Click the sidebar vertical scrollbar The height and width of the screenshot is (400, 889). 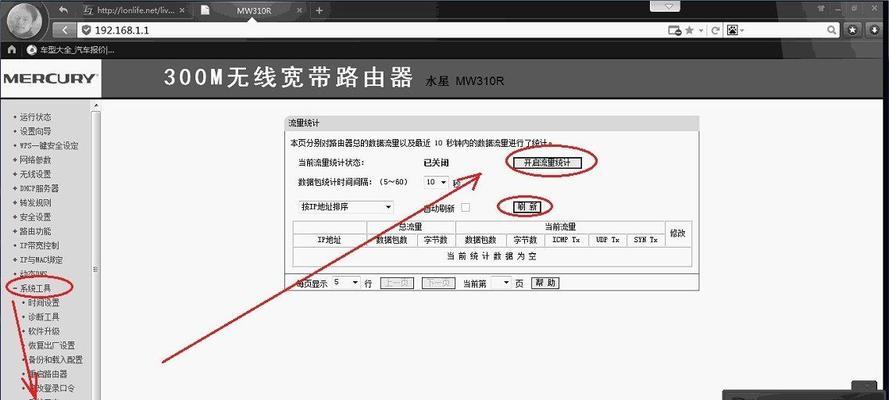(x=96, y=249)
